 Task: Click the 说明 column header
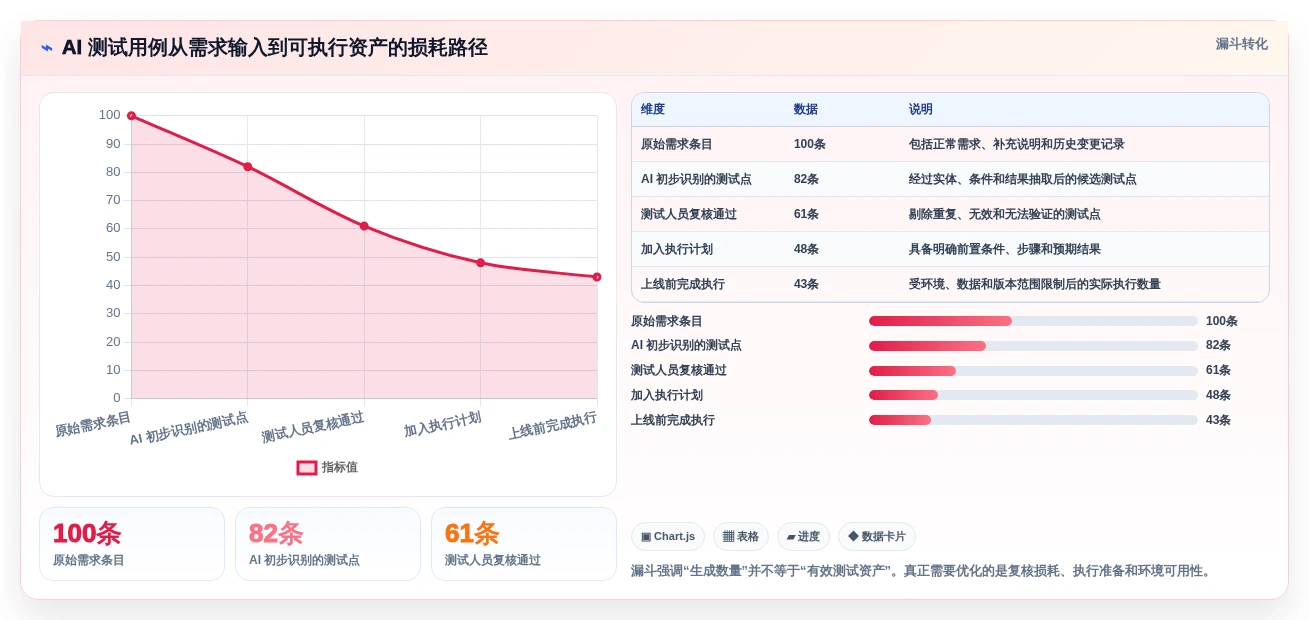[x=920, y=109]
